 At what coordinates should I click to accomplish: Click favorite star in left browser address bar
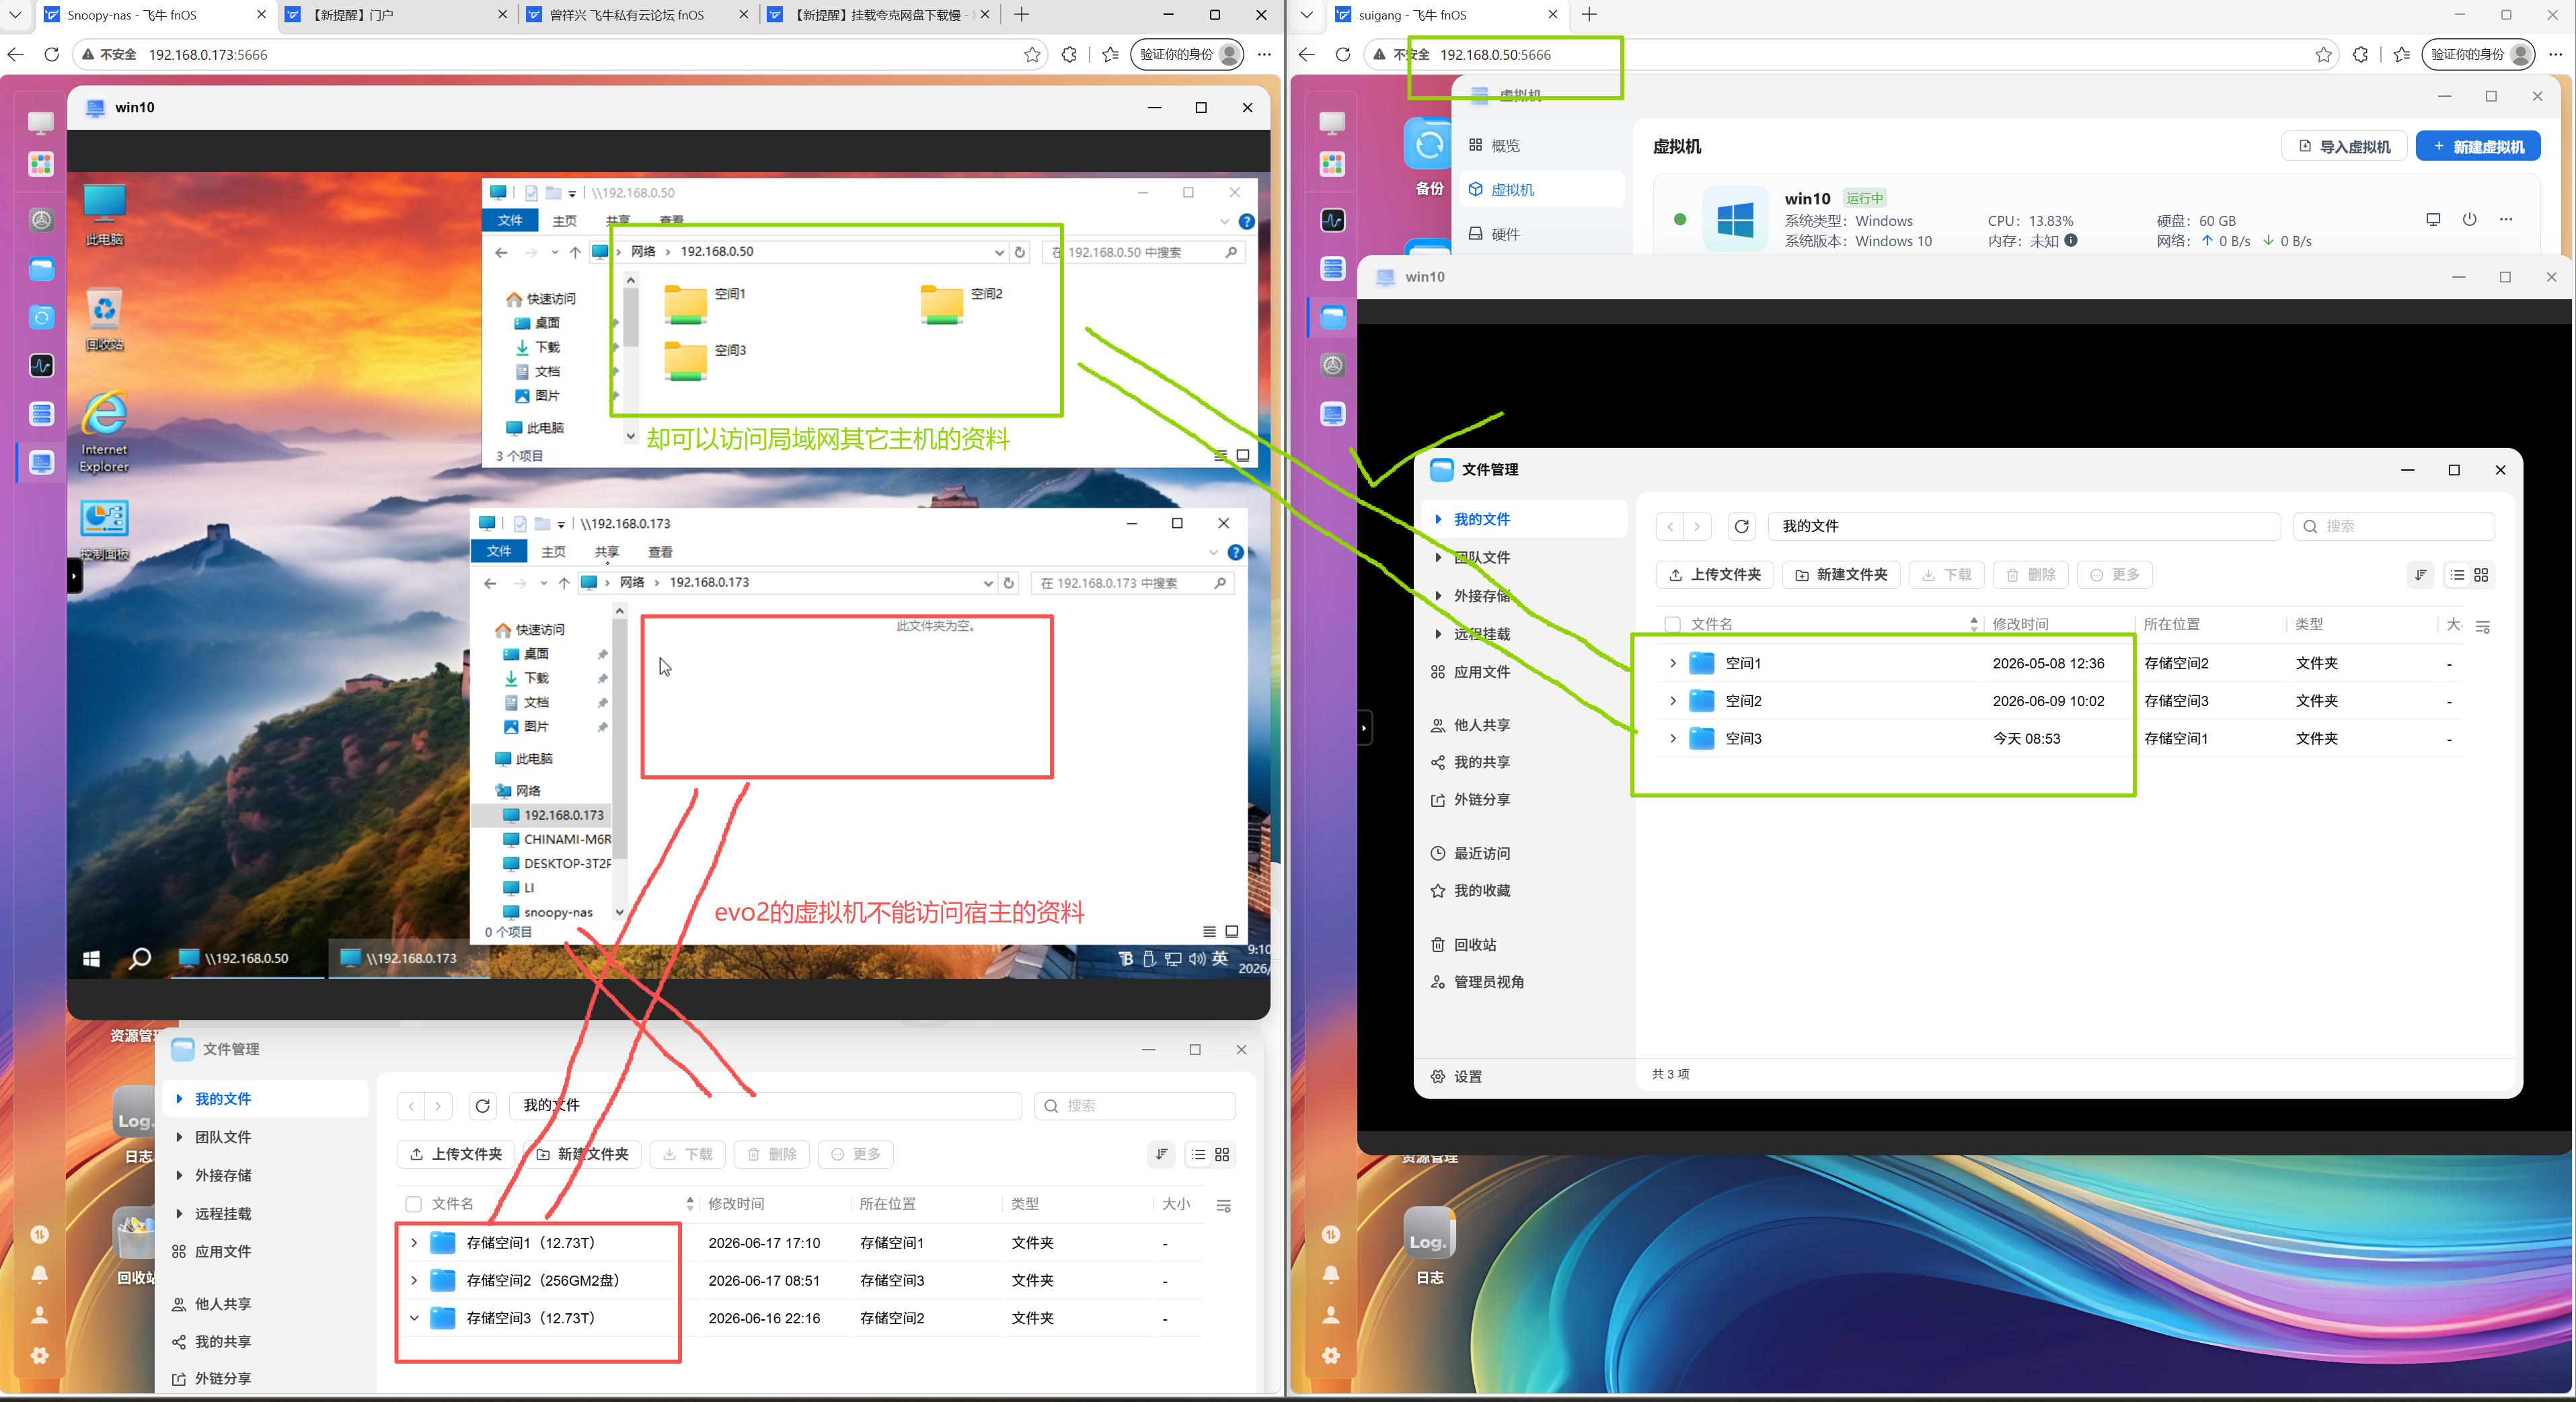[x=1032, y=55]
